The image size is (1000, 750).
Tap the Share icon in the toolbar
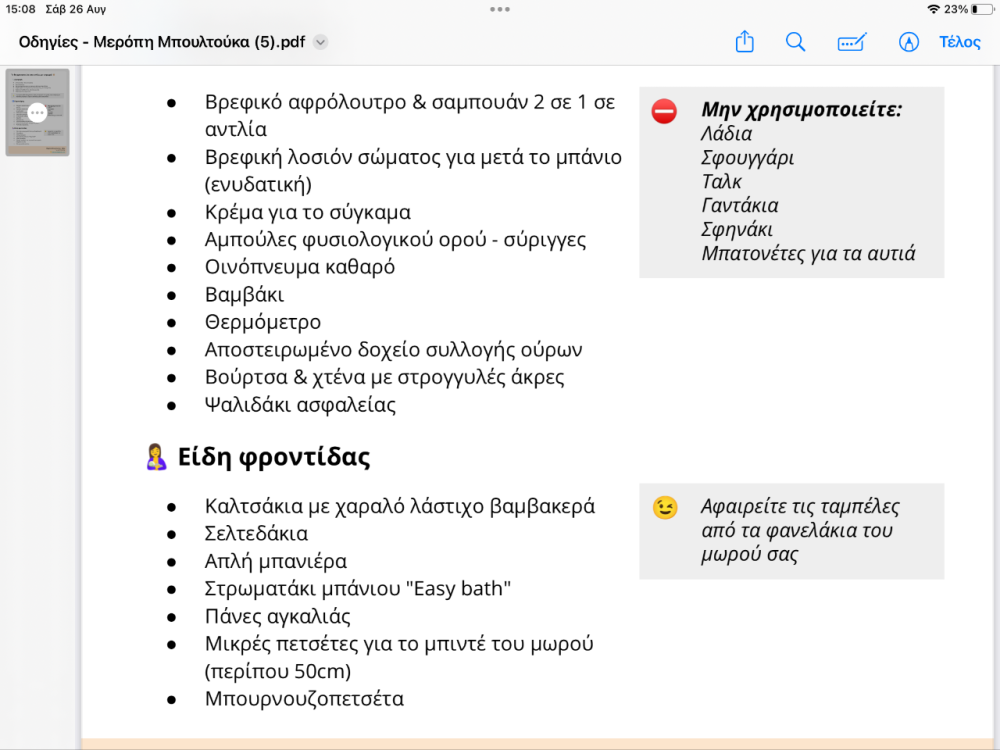tap(744, 42)
